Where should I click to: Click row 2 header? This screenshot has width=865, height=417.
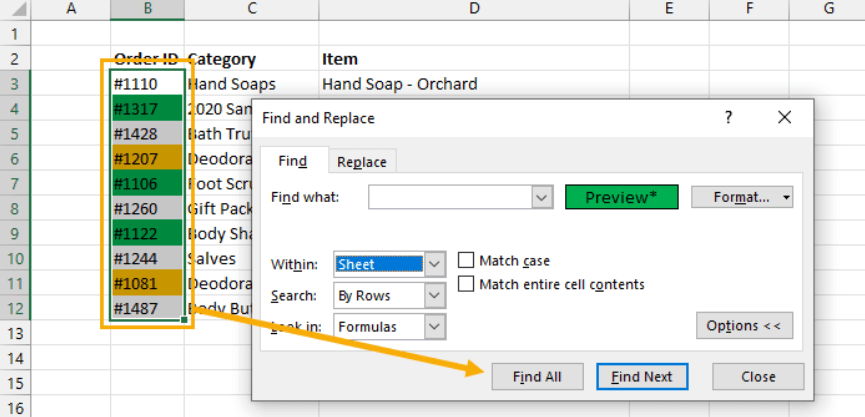pyautogui.click(x=16, y=59)
